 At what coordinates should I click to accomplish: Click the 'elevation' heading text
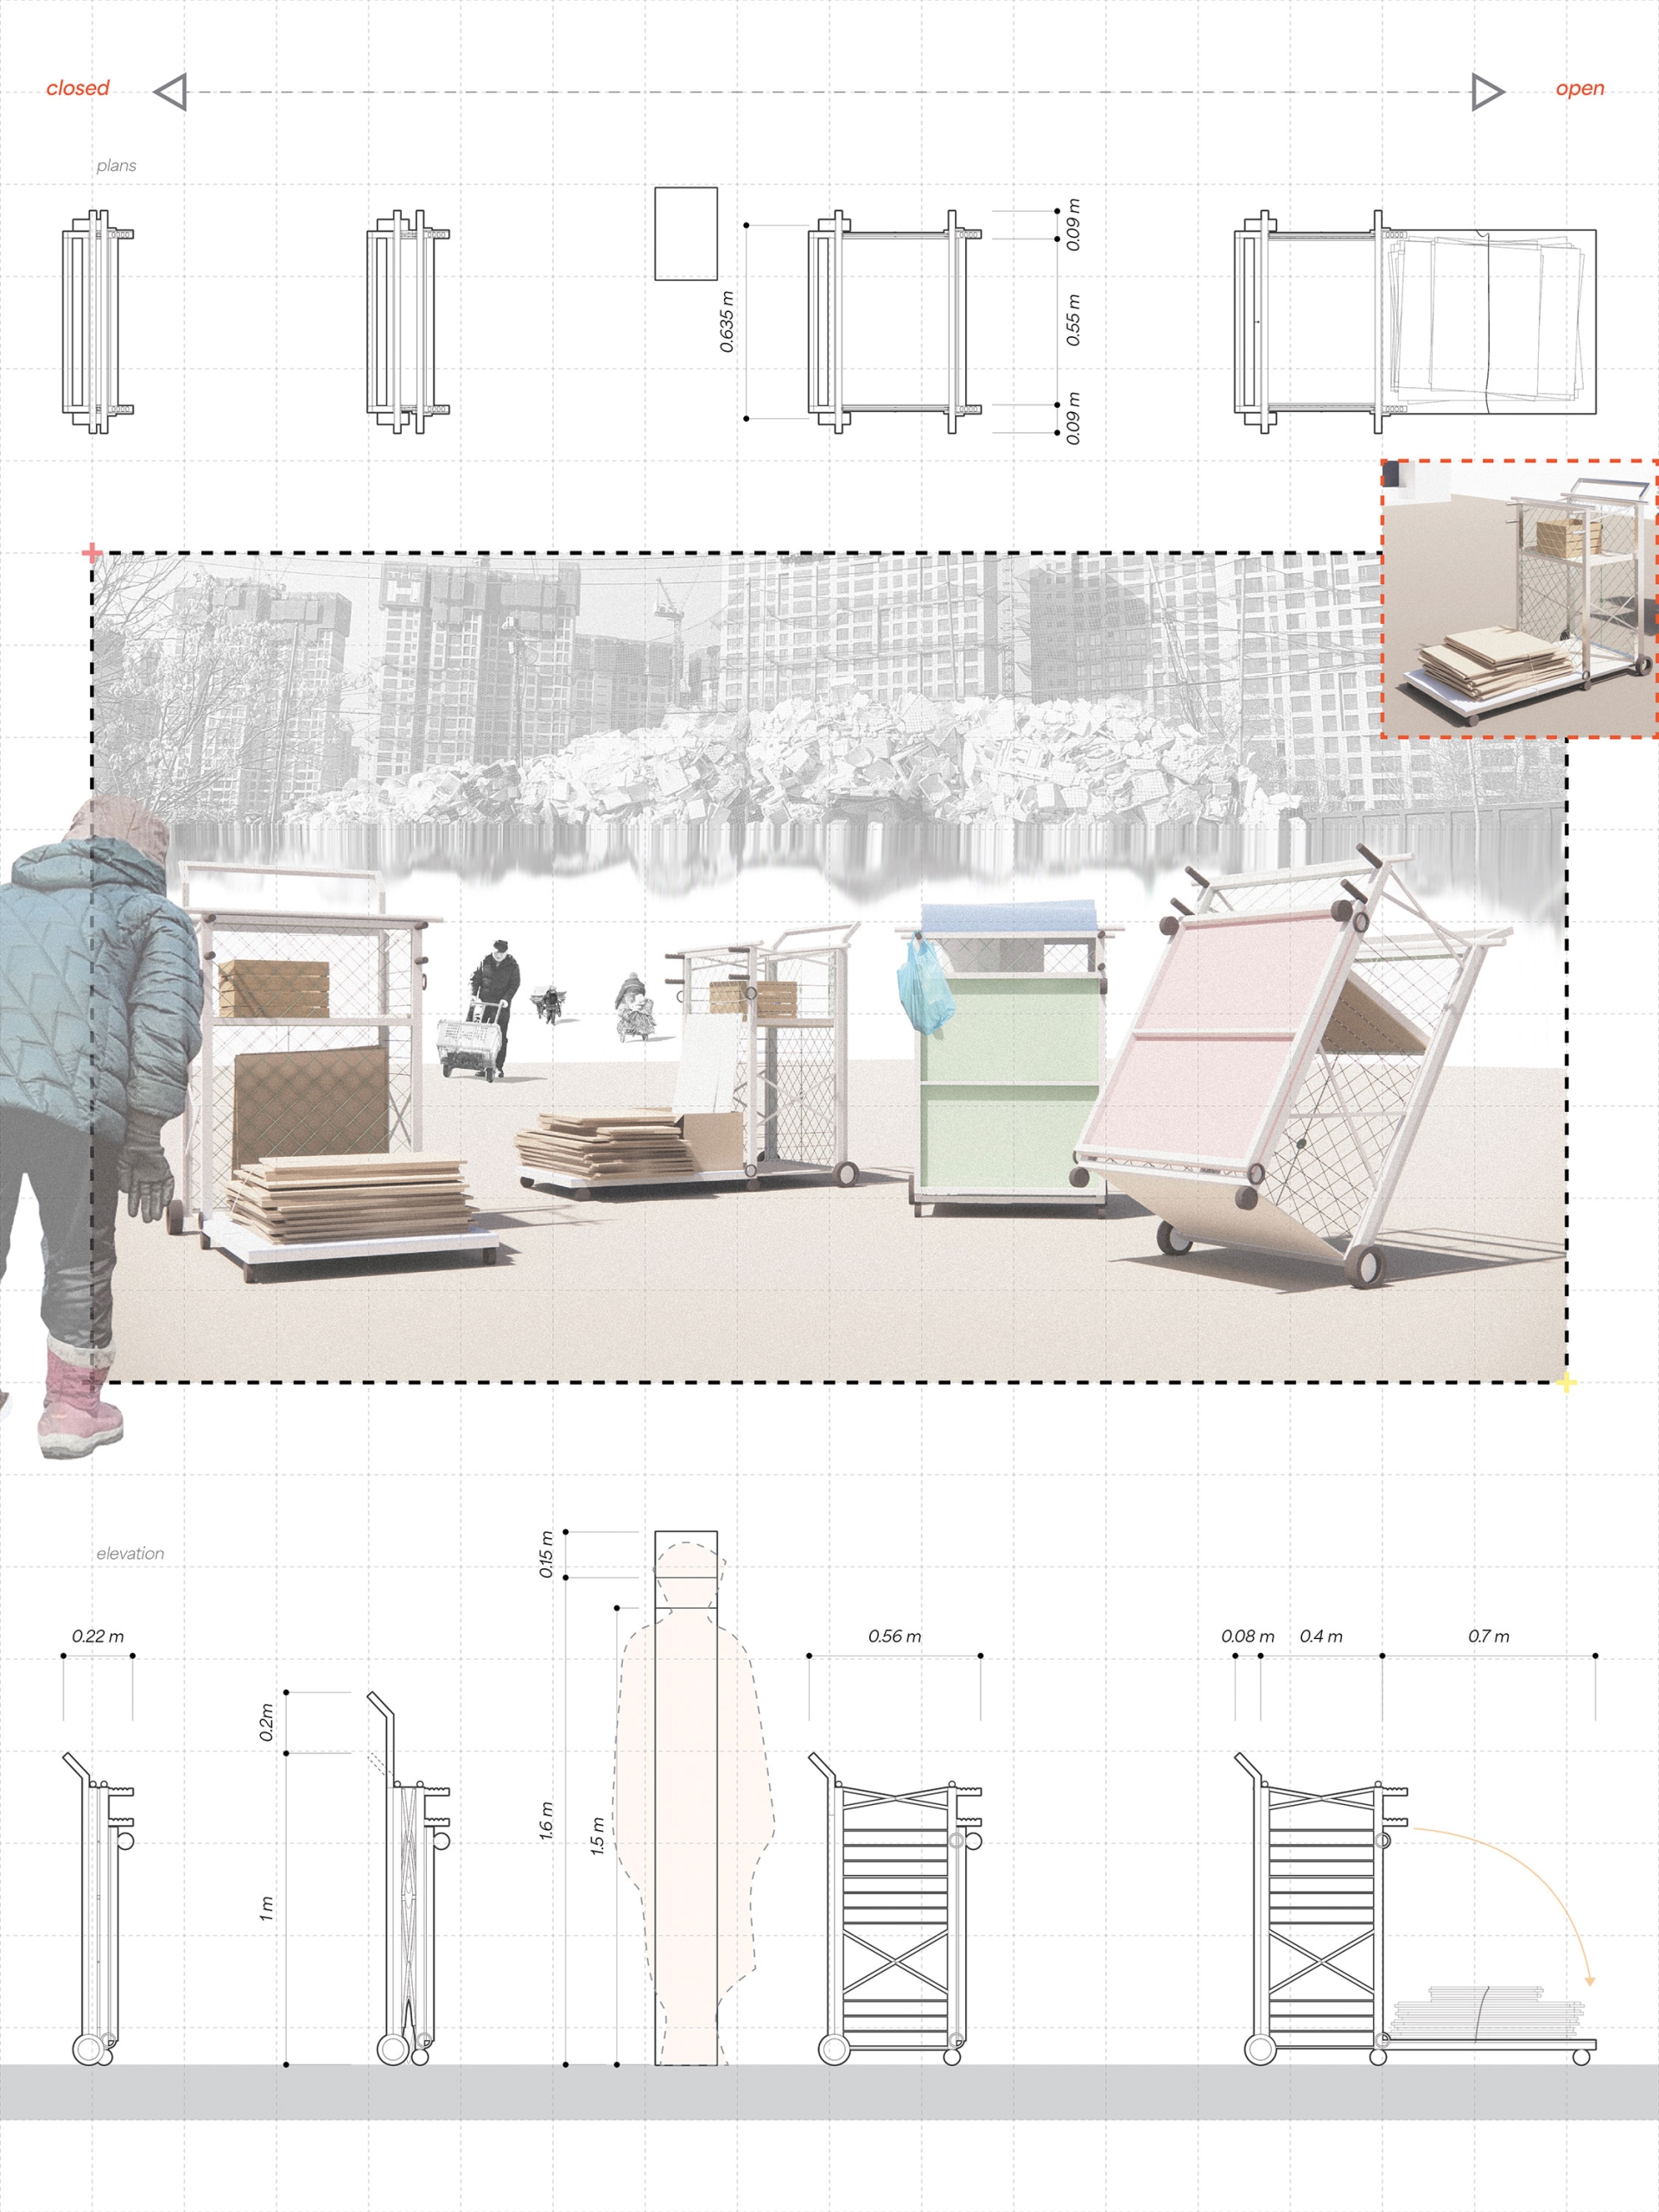[x=130, y=1553]
